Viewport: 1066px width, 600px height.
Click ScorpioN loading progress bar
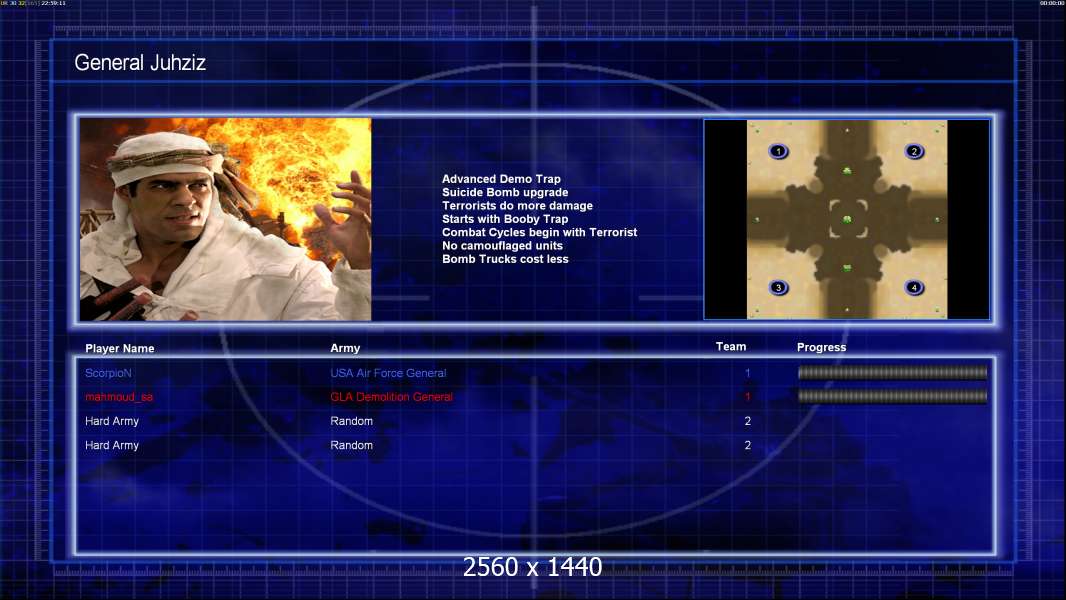click(x=893, y=372)
